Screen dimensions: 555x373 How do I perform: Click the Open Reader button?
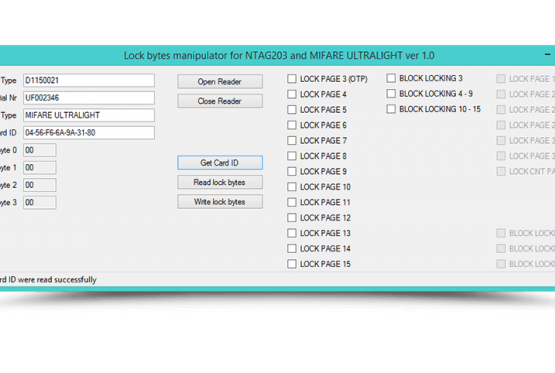coord(220,81)
